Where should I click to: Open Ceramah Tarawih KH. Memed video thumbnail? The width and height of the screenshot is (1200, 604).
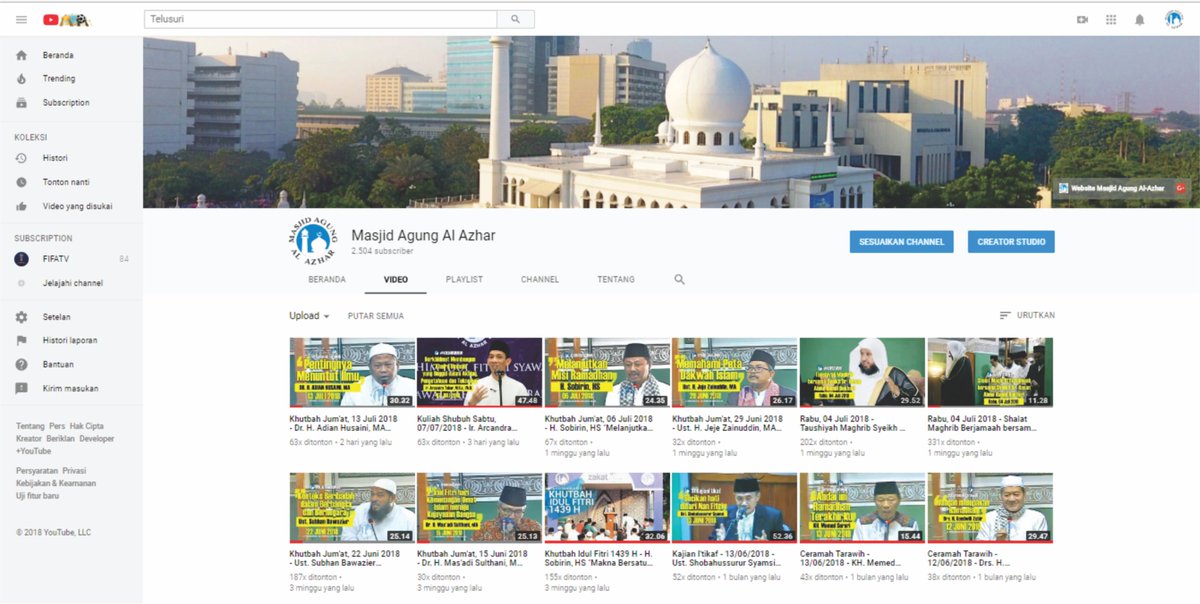click(x=862, y=507)
